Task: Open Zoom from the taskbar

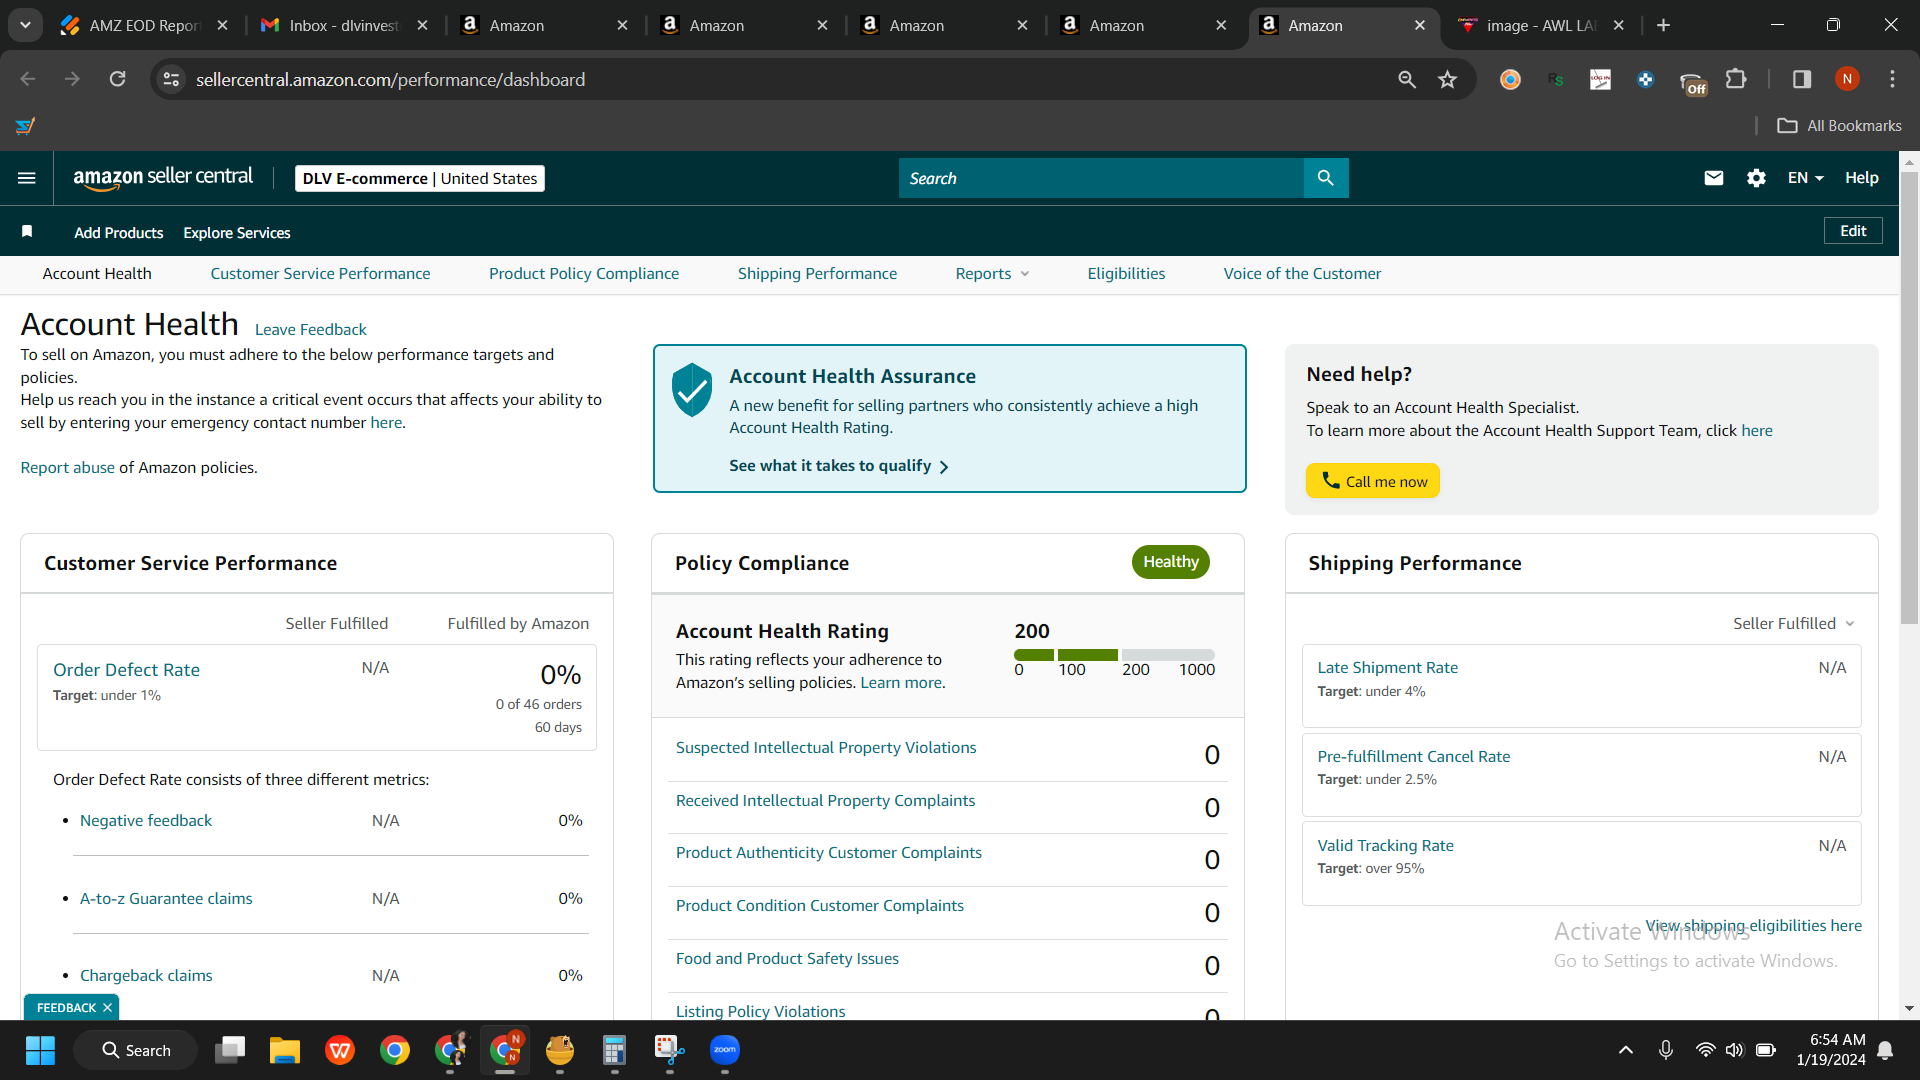Action: (725, 1050)
